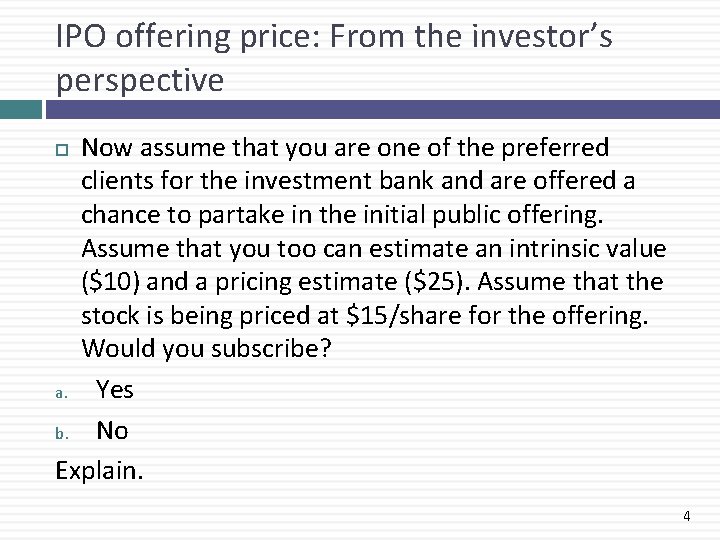
Task: Click the word 'preferred' in the first line
Action: (549, 148)
